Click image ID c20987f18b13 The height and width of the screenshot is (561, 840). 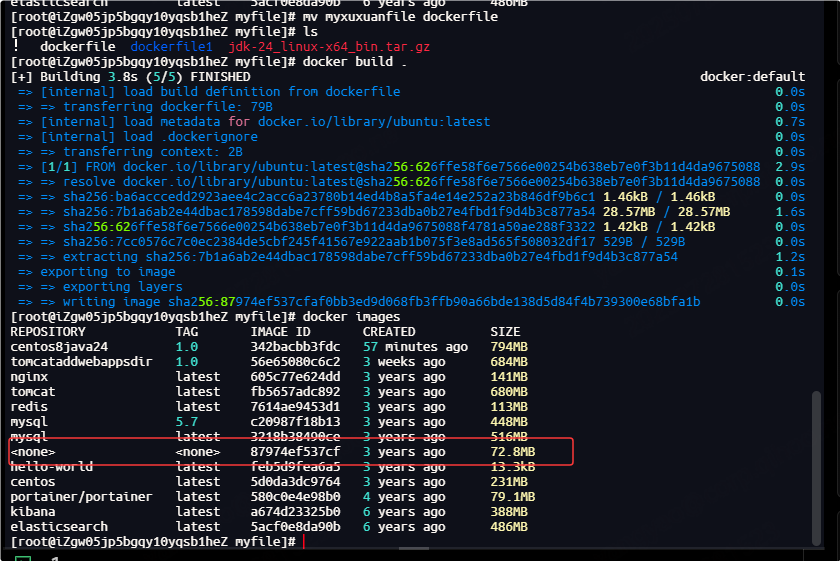295,422
